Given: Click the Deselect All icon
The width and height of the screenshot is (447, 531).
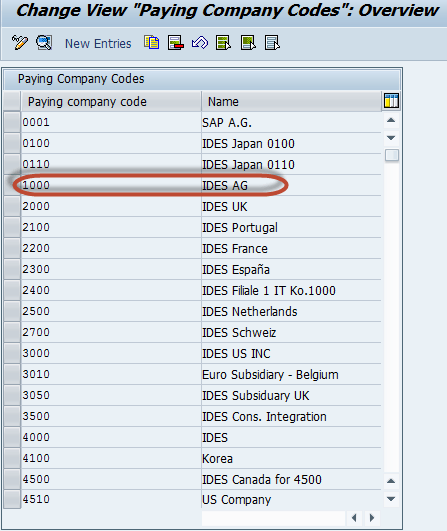Looking at the screenshot, I should tap(272, 43).
